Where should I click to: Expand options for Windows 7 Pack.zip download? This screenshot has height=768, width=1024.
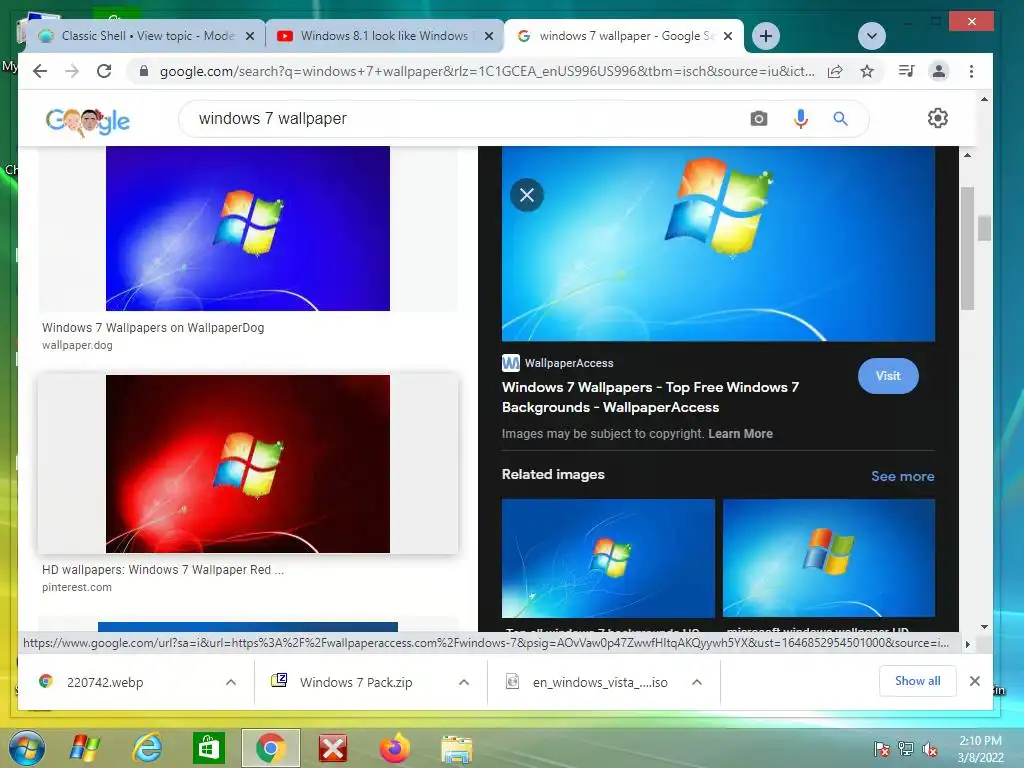464,682
